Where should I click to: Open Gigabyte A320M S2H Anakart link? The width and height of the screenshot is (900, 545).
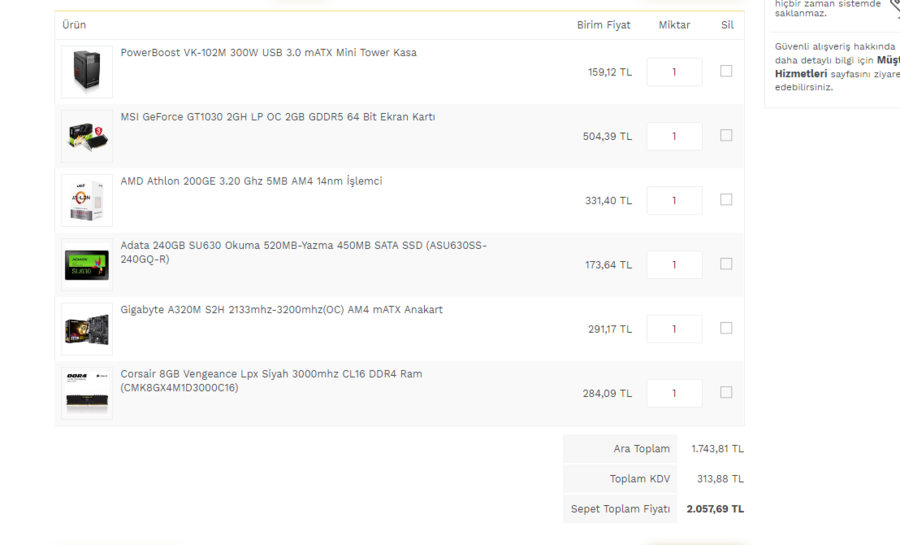[282, 309]
